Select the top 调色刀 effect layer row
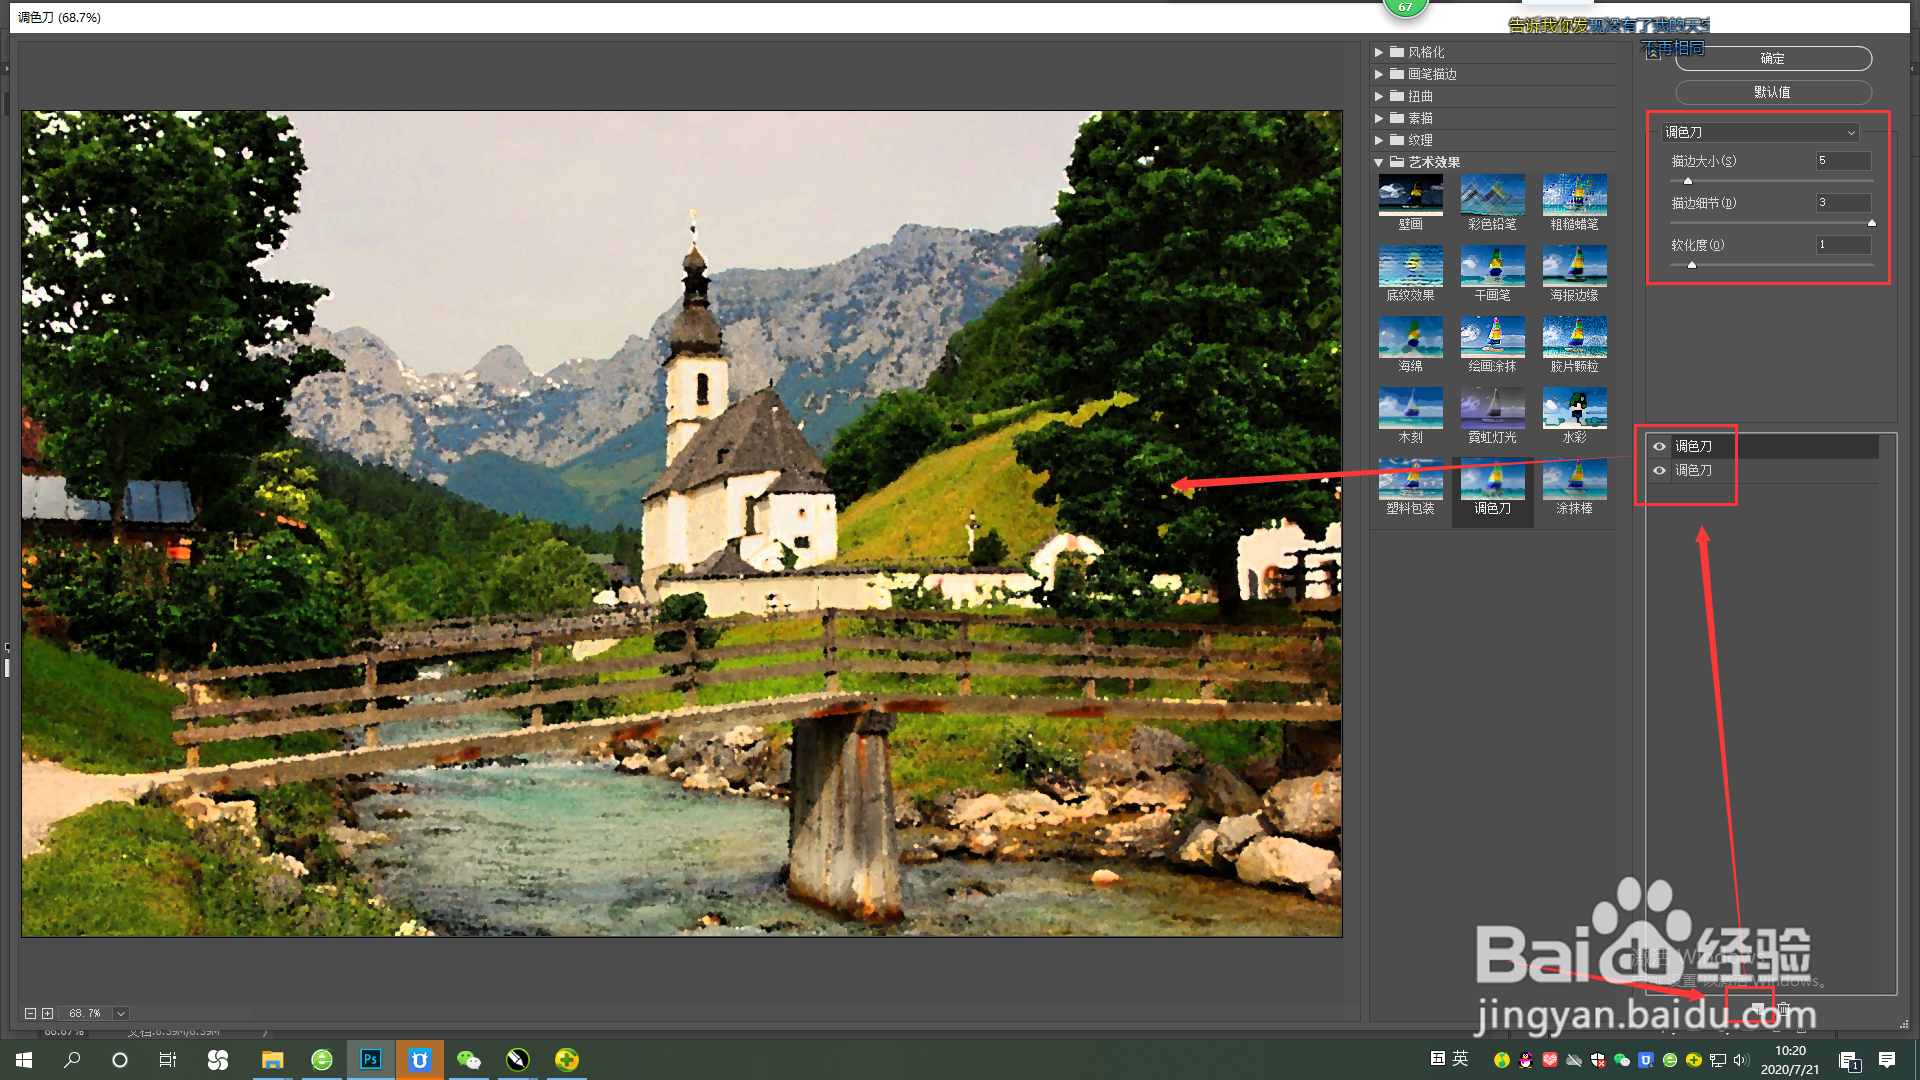Screen dimensions: 1920x1080 click(x=1765, y=446)
